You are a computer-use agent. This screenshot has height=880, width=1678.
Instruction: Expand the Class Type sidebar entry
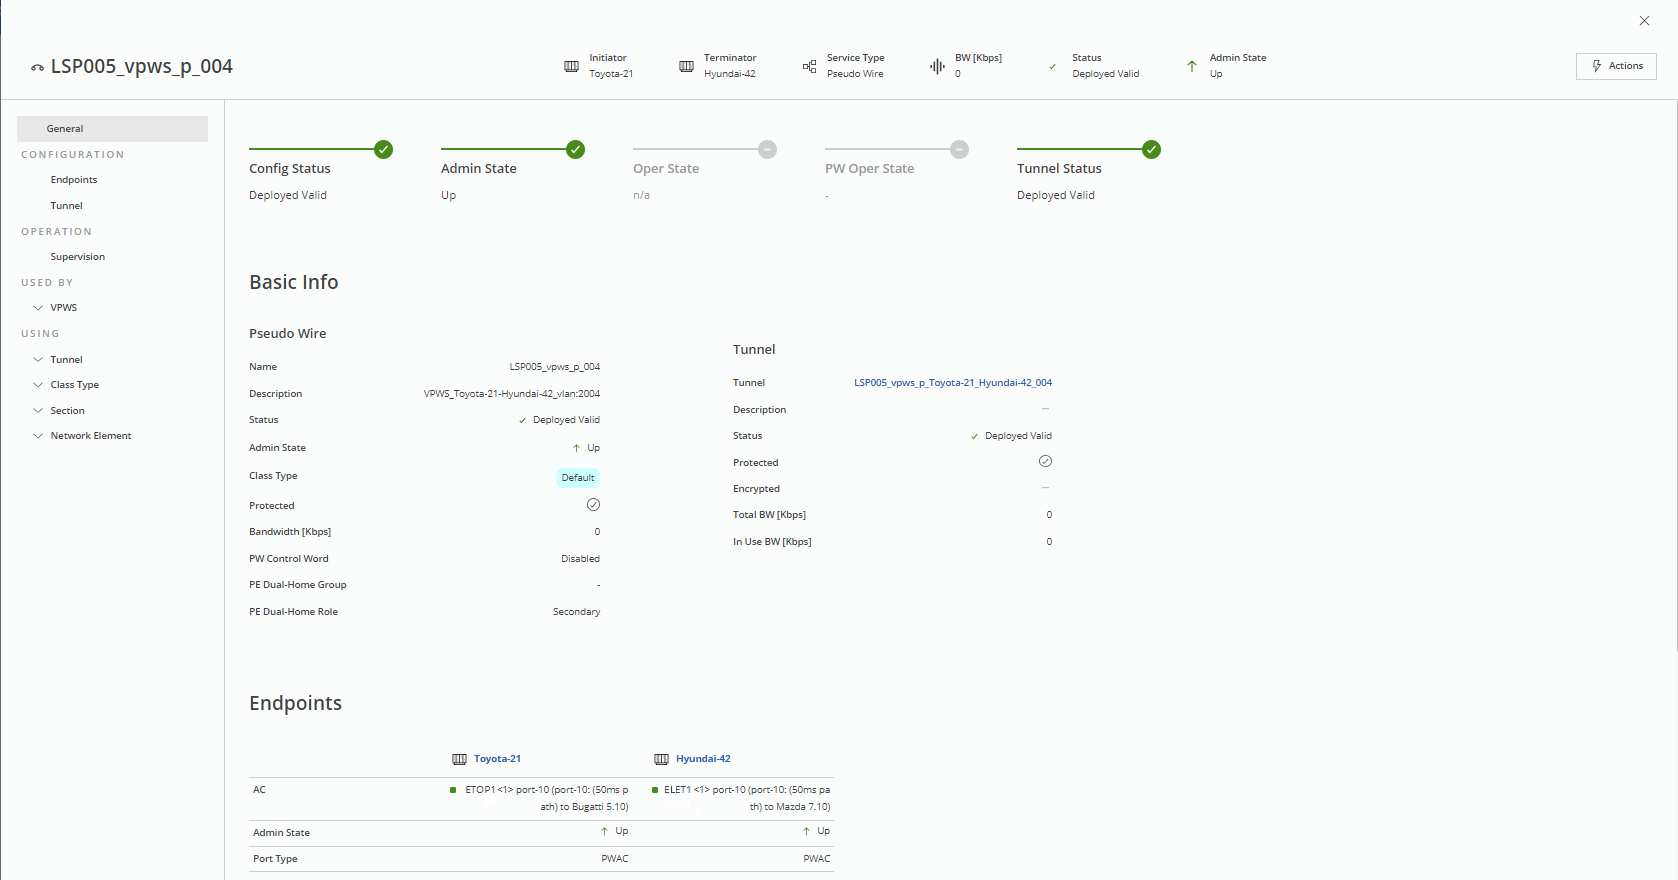point(38,385)
